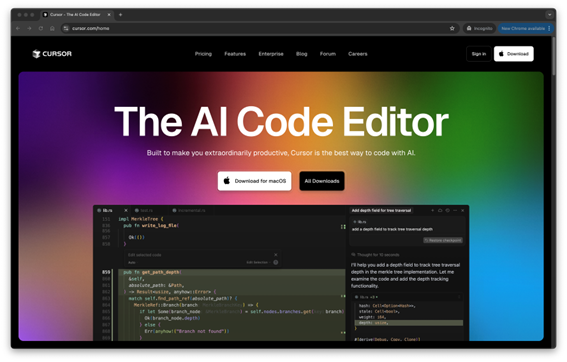Dismiss the 'Edit selected code' box with its X
This screenshot has height=362, width=567.
pos(276,255)
